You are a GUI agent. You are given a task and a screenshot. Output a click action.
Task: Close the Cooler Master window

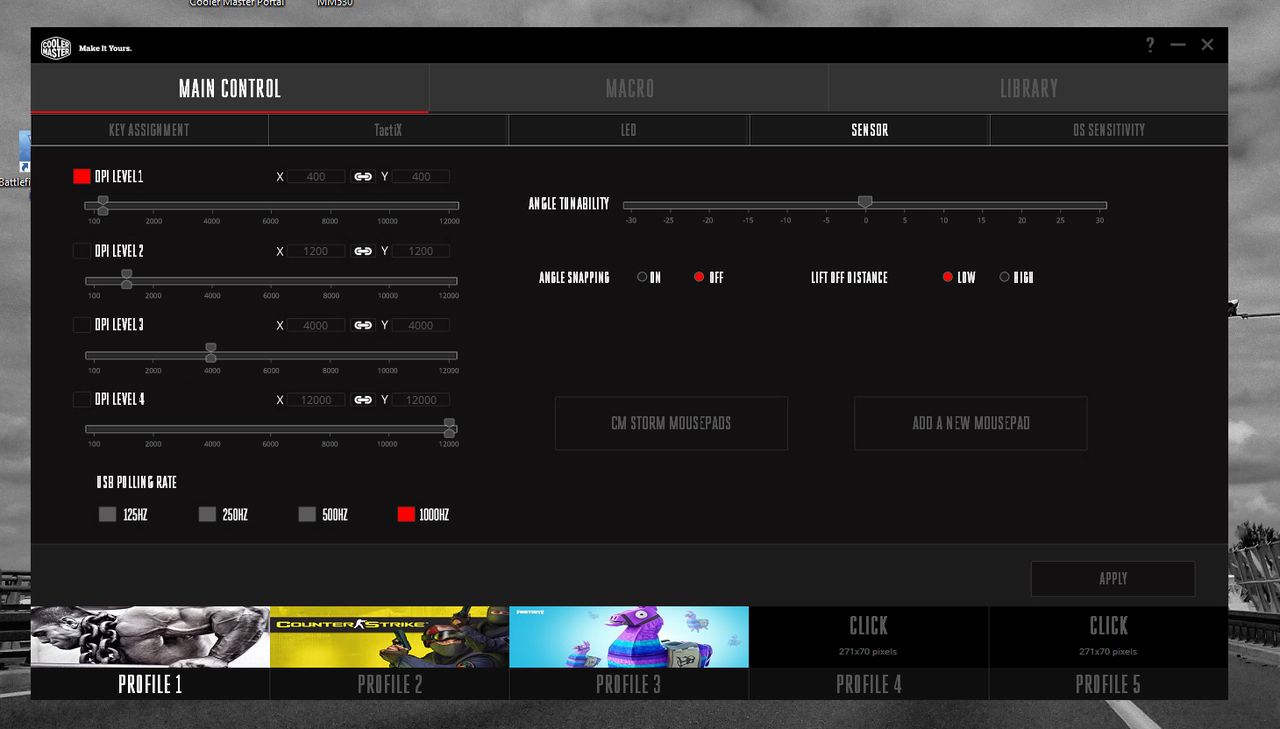(x=1207, y=45)
